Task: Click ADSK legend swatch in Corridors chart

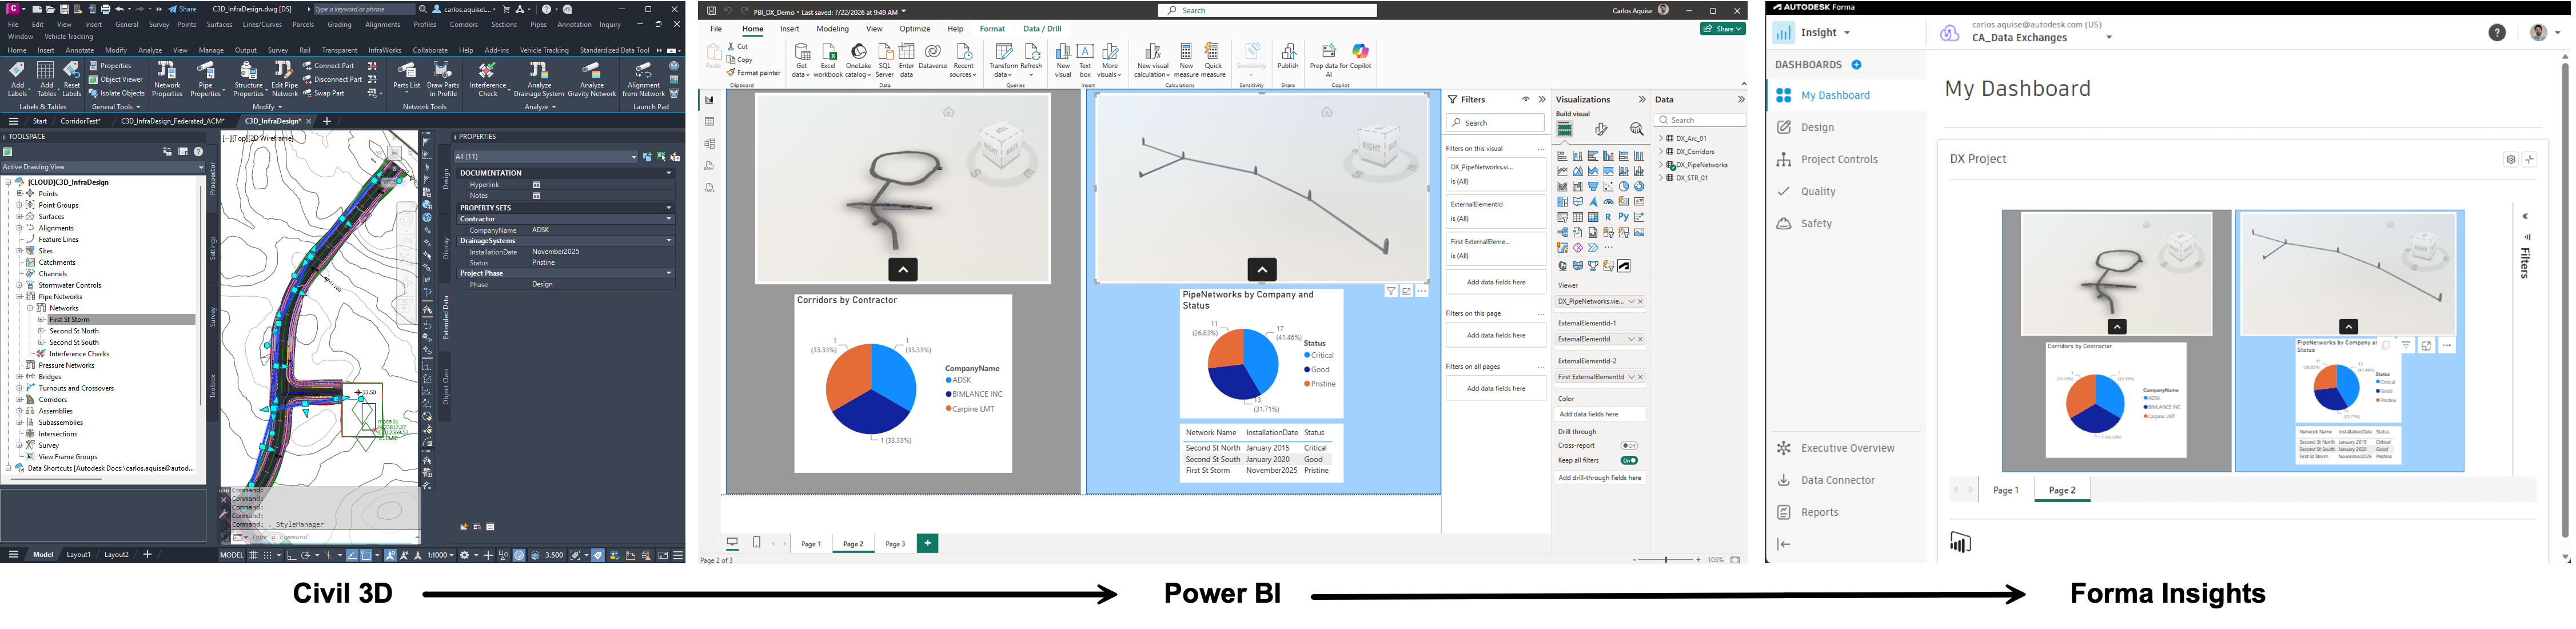Action: pyautogui.click(x=948, y=380)
